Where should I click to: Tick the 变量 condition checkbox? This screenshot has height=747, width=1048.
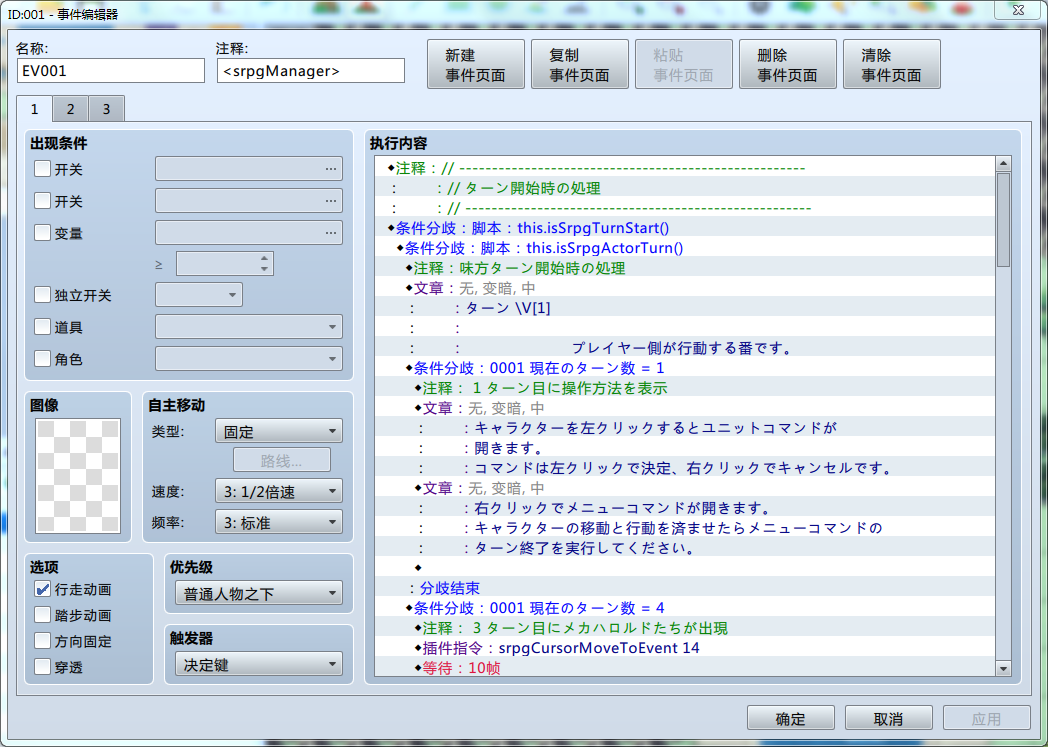point(42,233)
